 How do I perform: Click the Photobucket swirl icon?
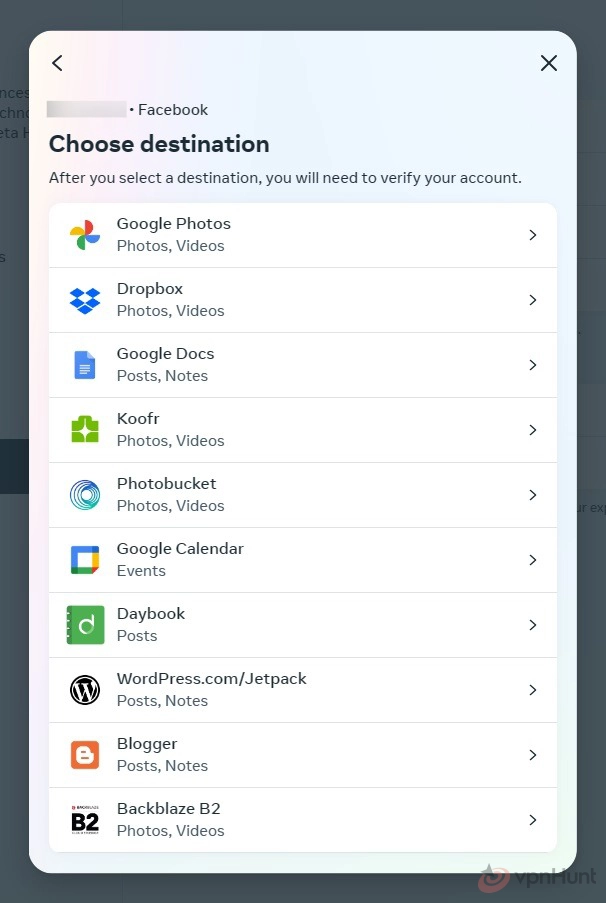(85, 495)
